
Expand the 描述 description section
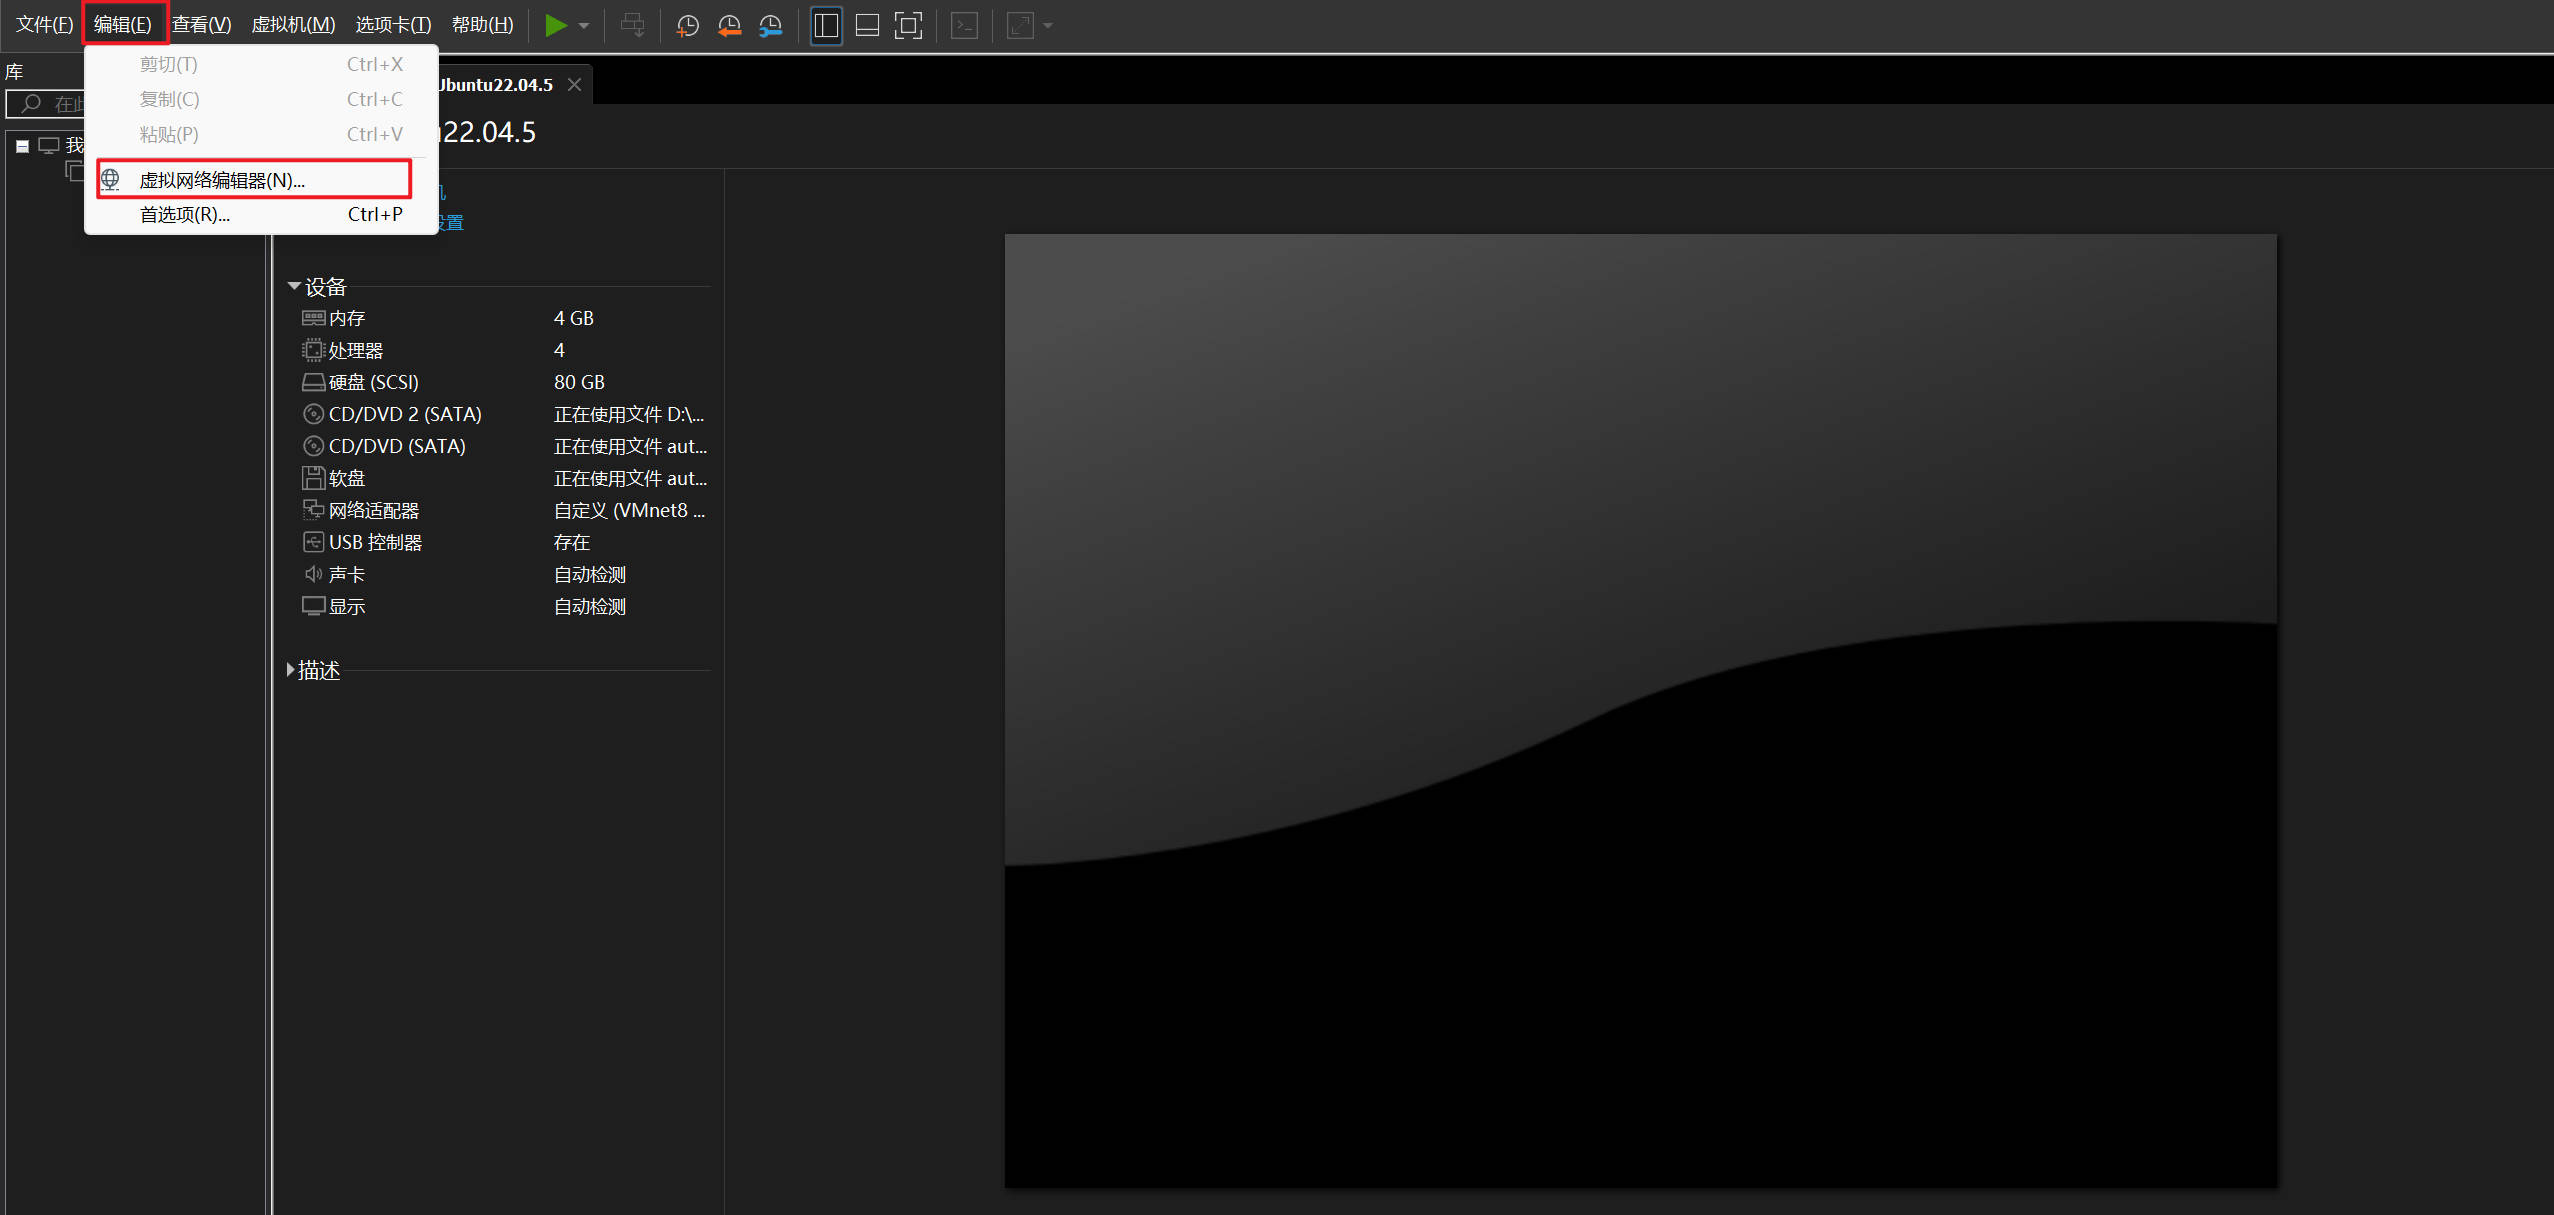click(x=291, y=670)
